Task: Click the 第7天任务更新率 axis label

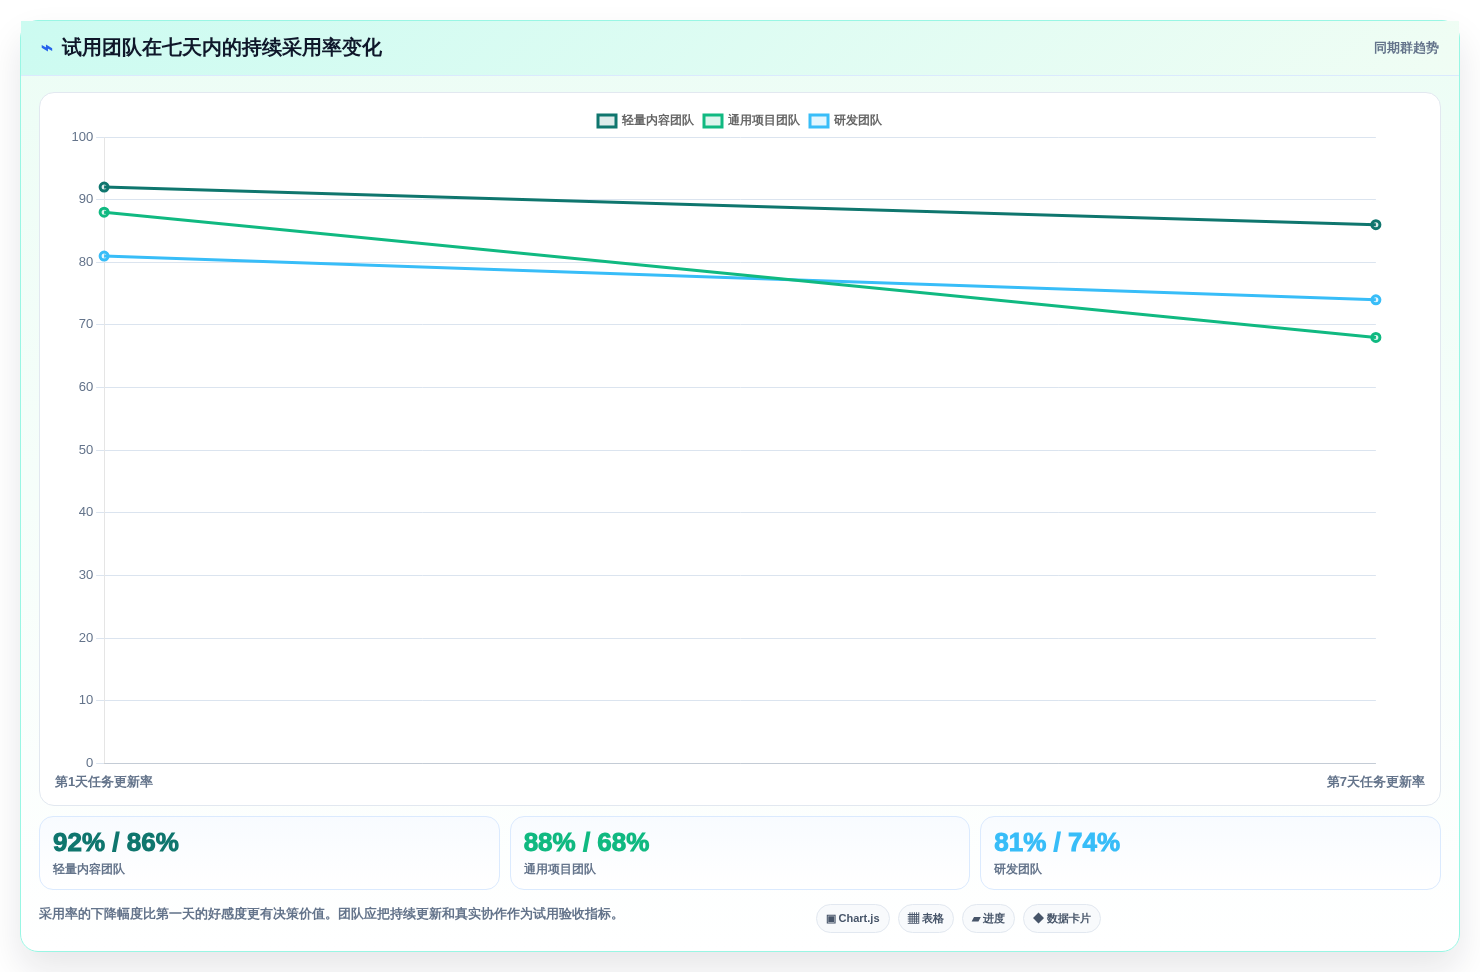Action: (x=1376, y=782)
